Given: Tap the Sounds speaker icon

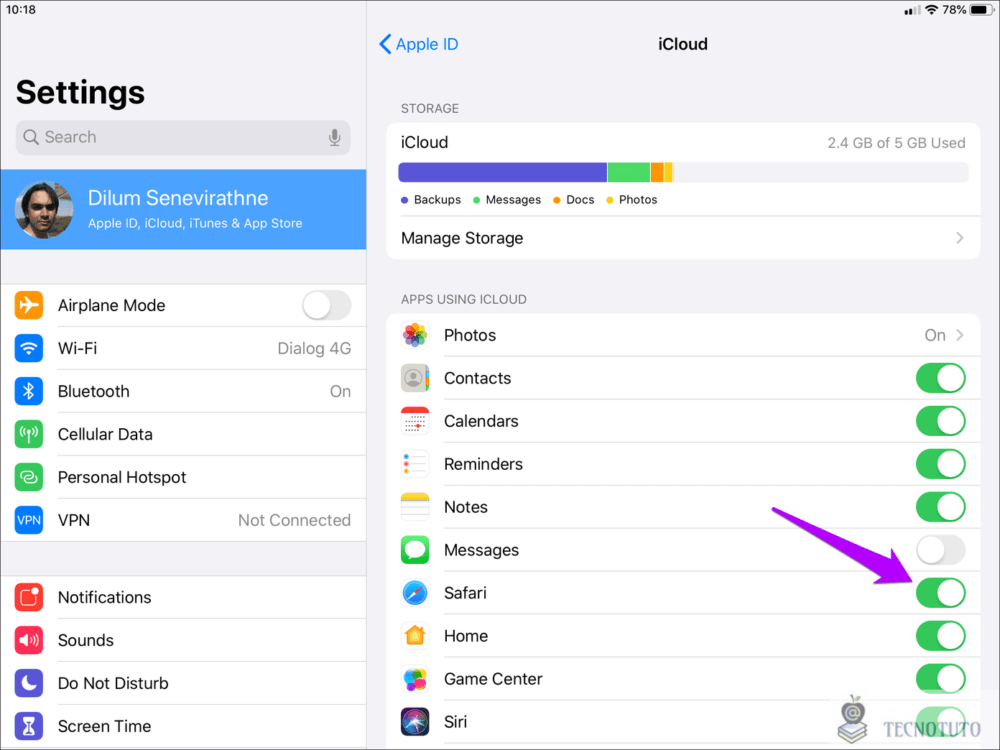Looking at the screenshot, I should coord(29,640).
